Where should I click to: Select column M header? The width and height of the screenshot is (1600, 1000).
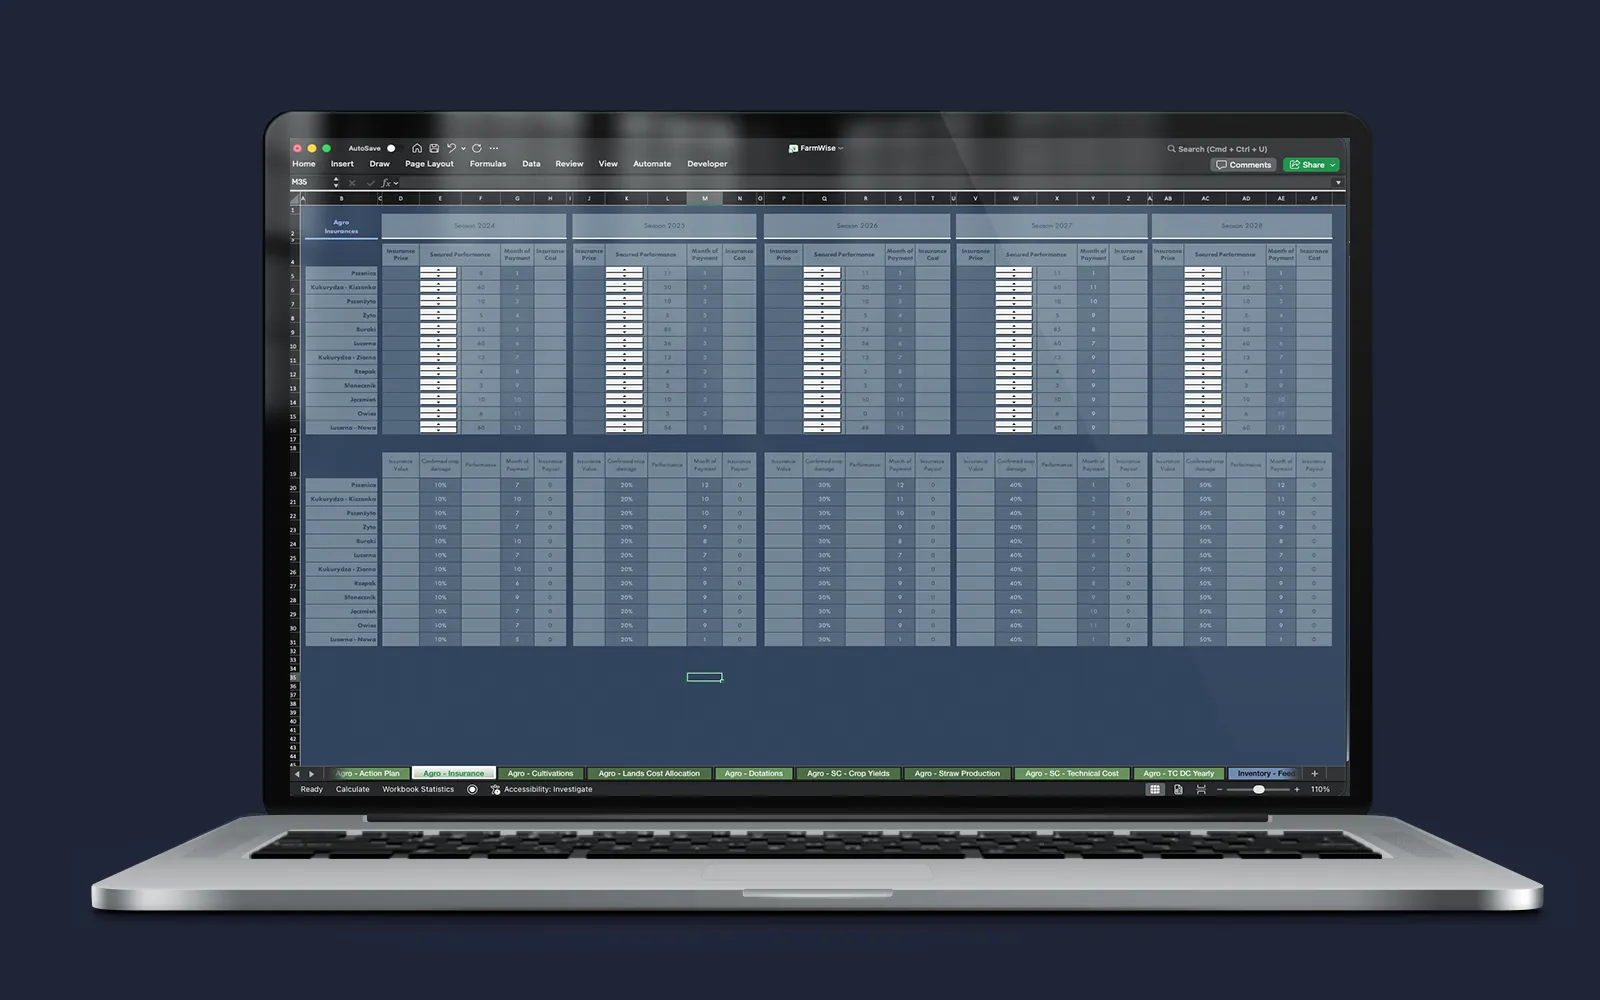point(705,198)
